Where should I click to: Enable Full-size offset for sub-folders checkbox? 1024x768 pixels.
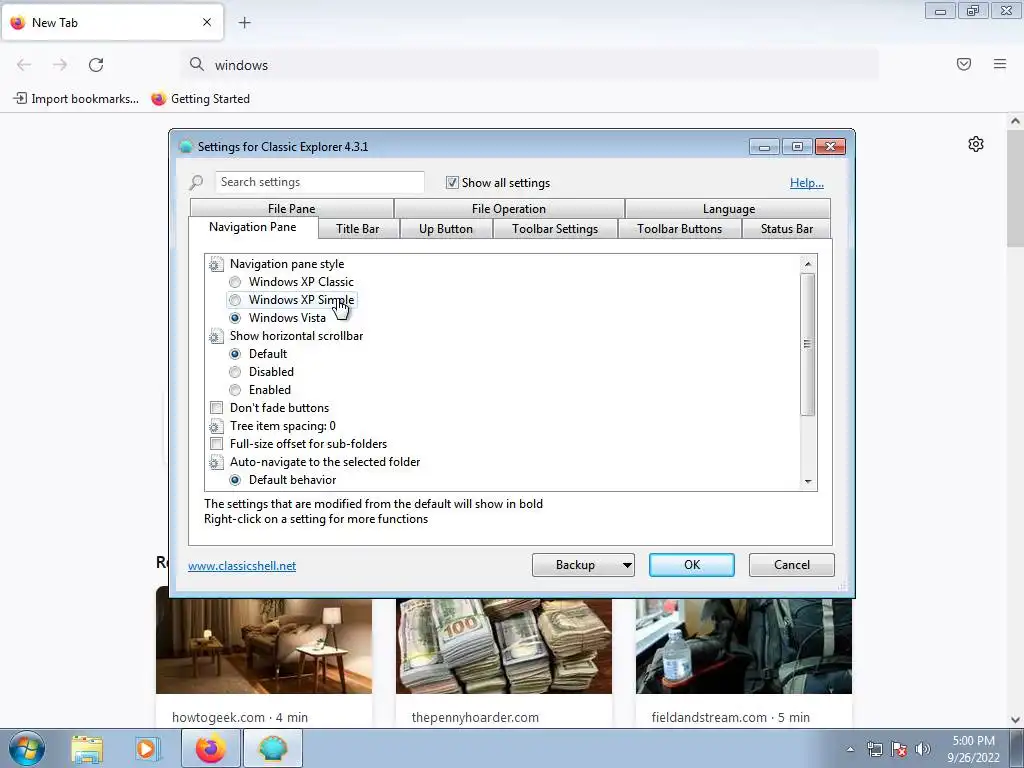coord(216,444)
